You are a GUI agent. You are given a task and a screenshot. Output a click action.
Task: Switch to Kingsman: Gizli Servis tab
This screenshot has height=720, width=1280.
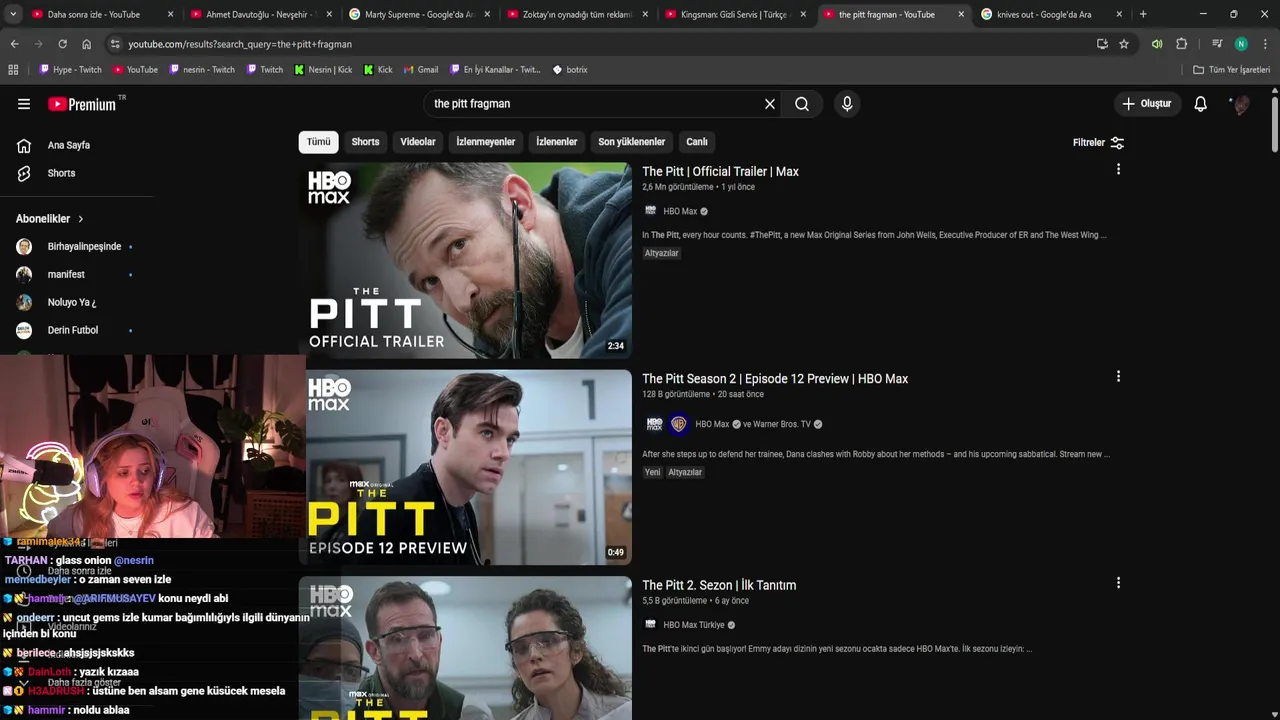[x=733, y=14]
